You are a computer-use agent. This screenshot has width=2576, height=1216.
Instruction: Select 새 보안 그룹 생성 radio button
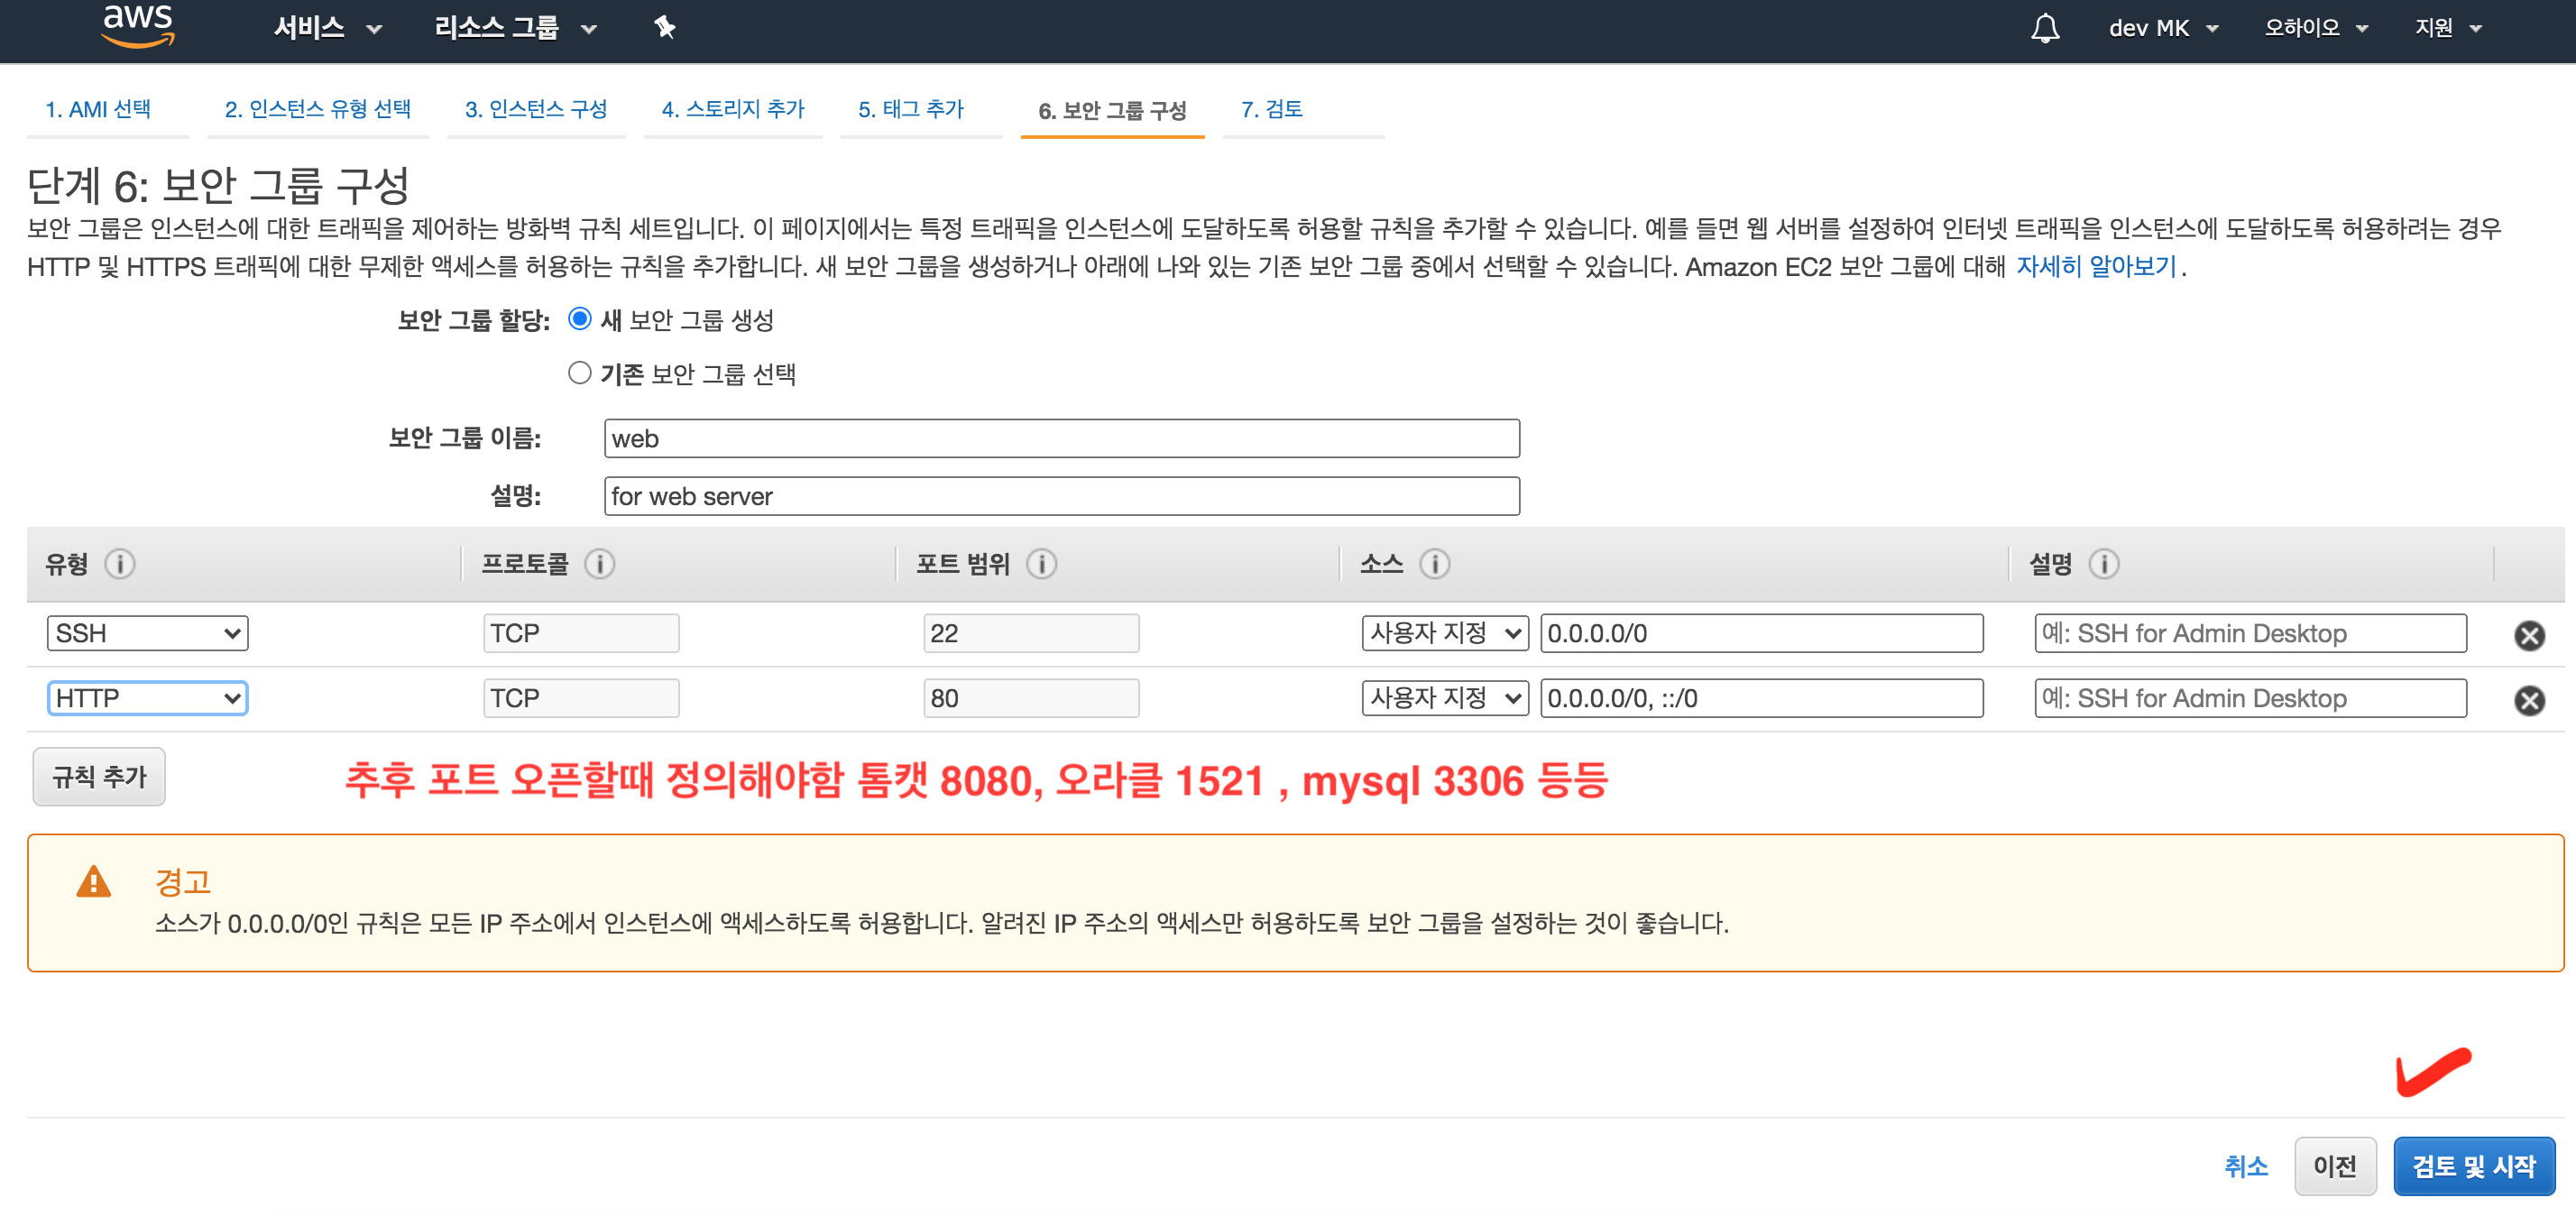point(579,319)
